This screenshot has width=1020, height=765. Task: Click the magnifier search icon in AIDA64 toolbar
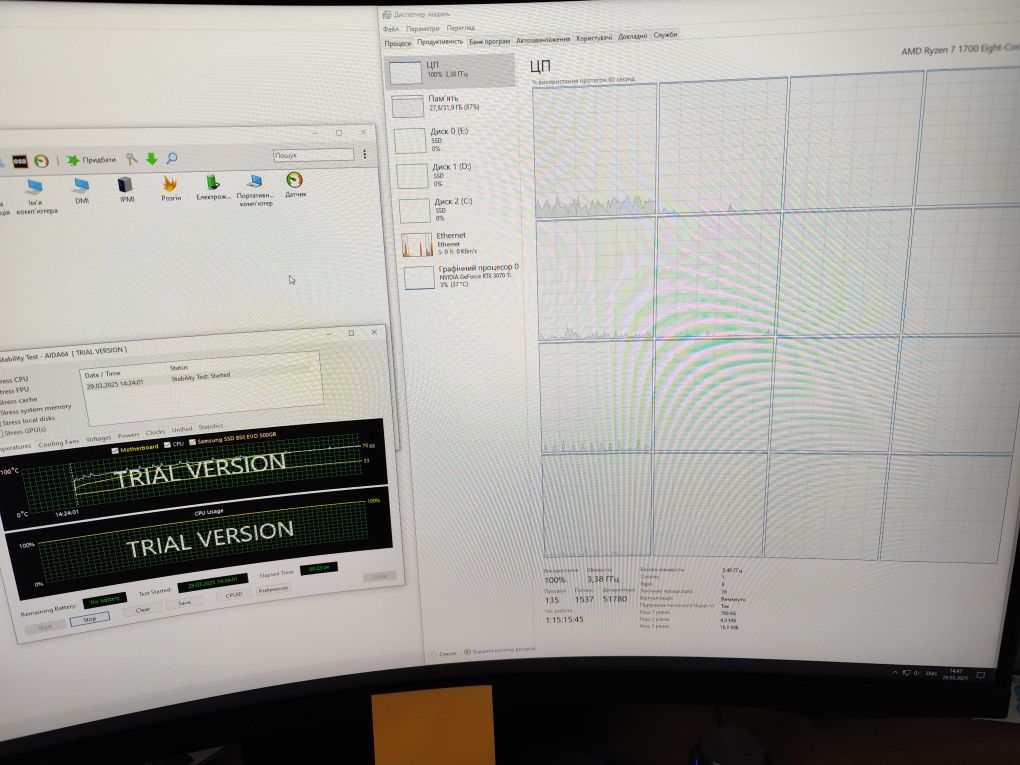pos(172,157)
